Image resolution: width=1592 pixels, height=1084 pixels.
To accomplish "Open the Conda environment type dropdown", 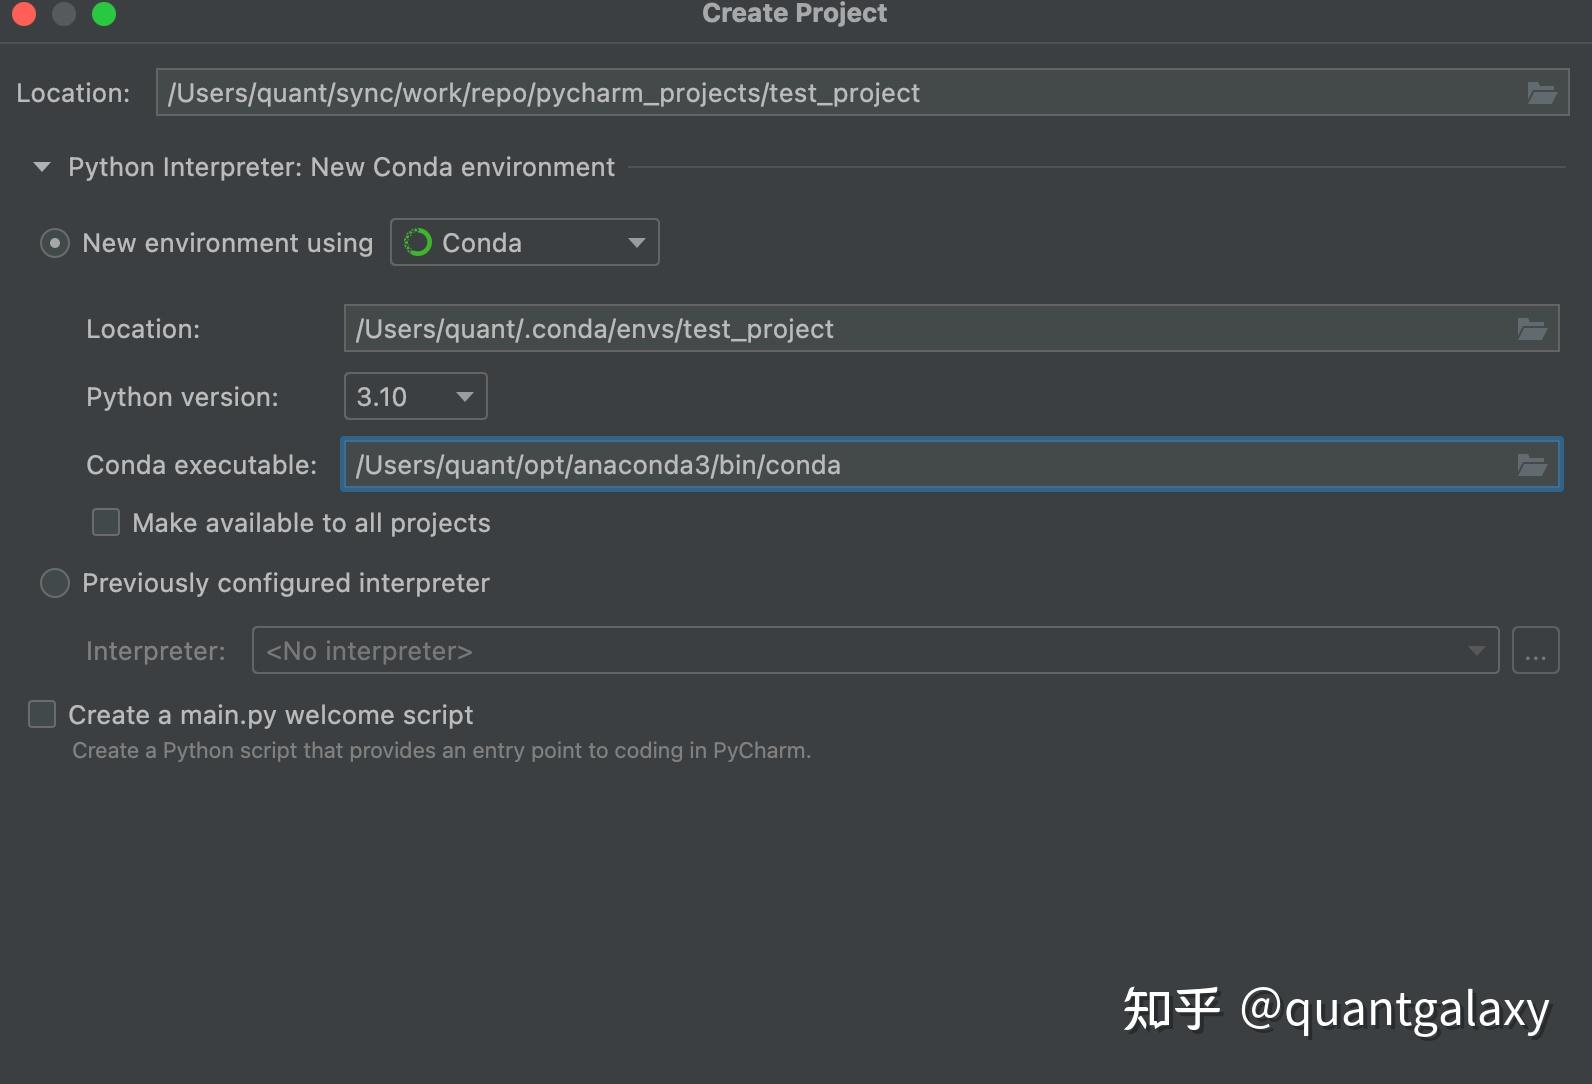I will (x=525, y=242).
